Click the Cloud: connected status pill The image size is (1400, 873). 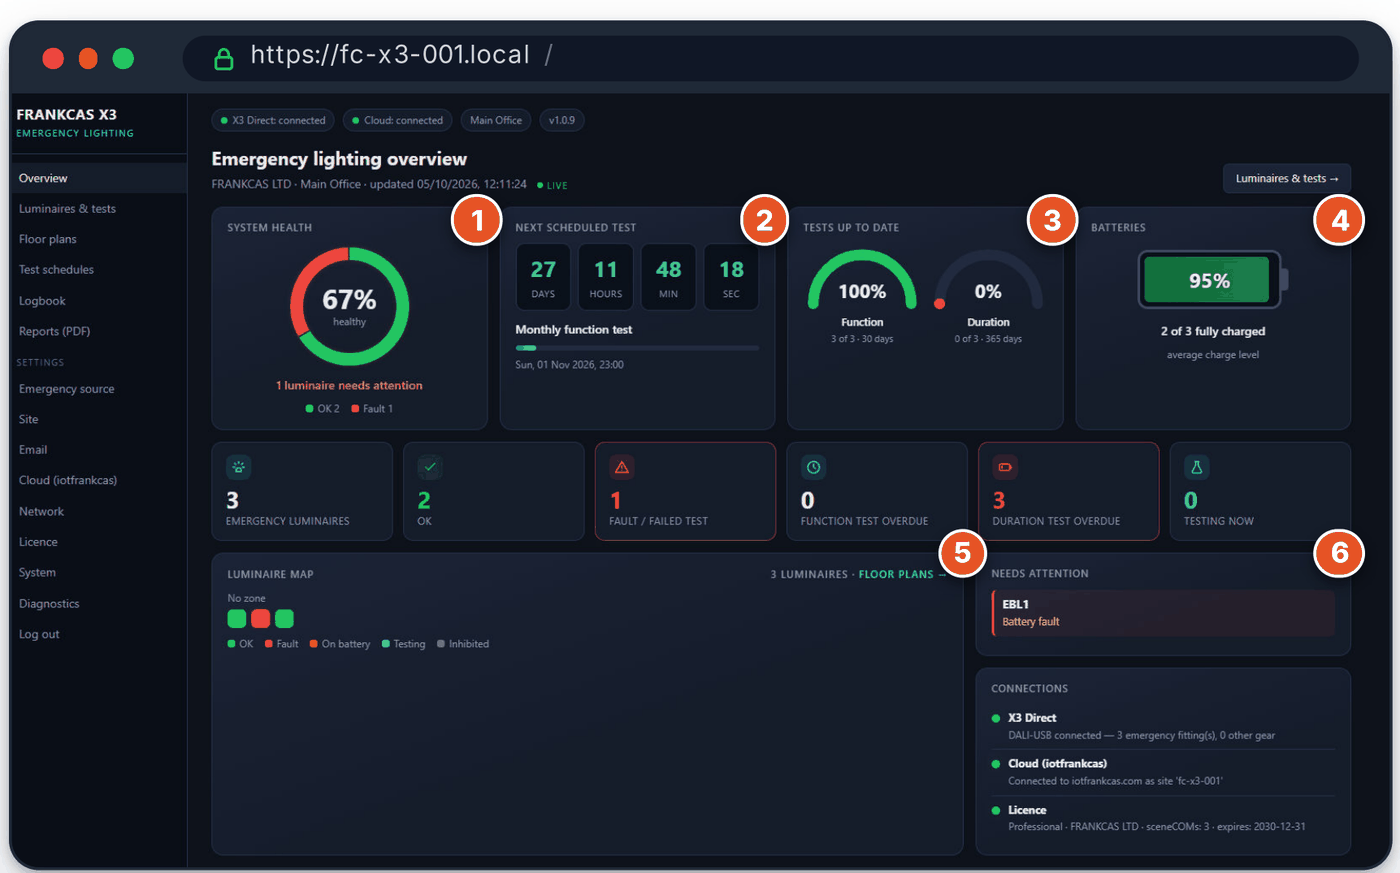pos(398,120)
